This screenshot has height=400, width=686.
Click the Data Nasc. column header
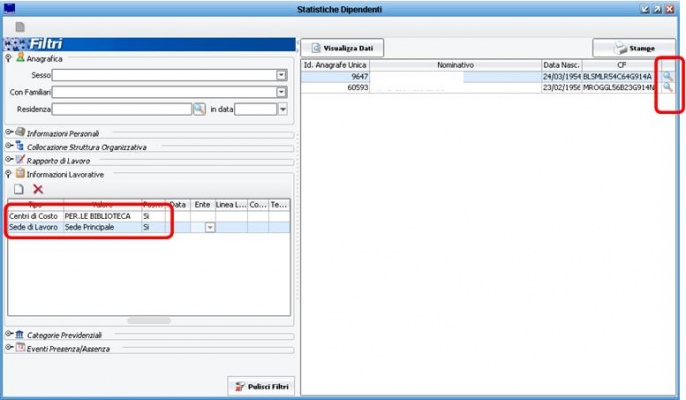562,65
